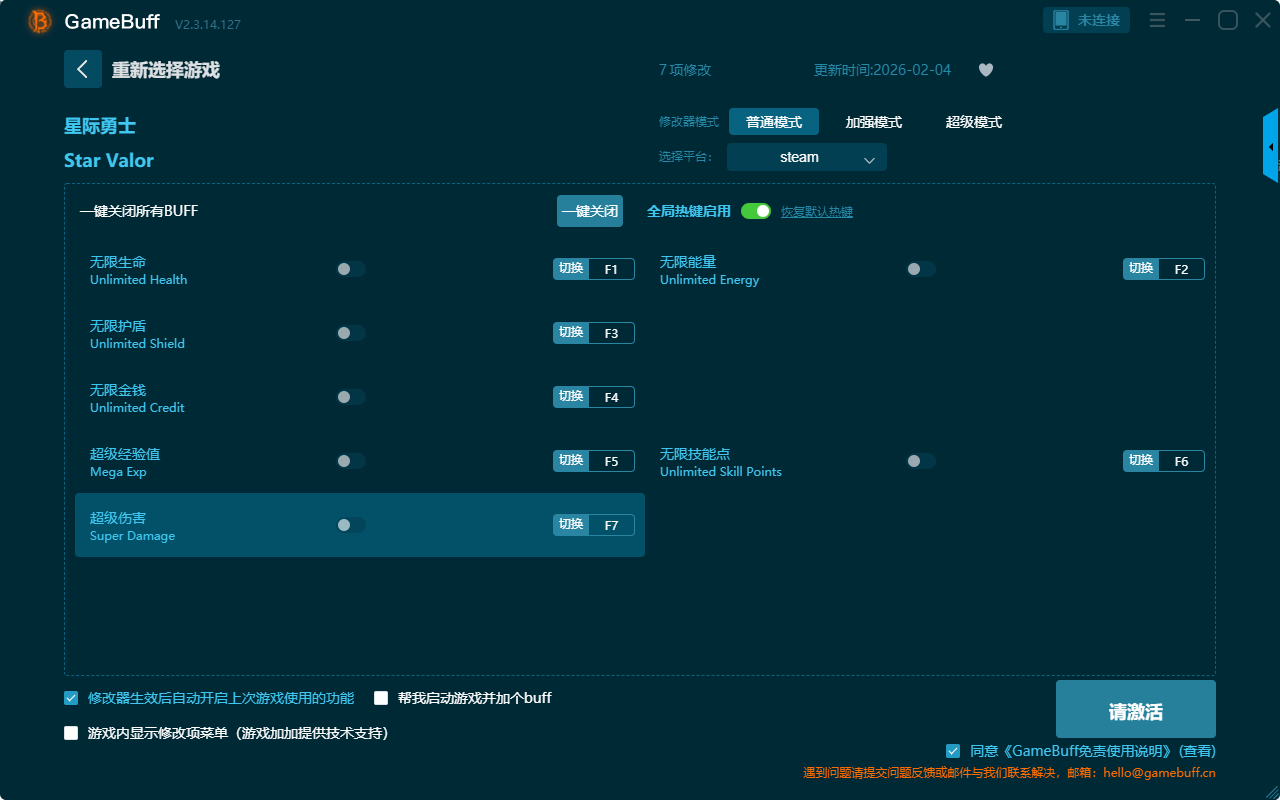Image resolution: width=1280 pixels, height=800 pixels.
Task: Toggle Unlimited Health switch
Action: click(x=351, y=269)
